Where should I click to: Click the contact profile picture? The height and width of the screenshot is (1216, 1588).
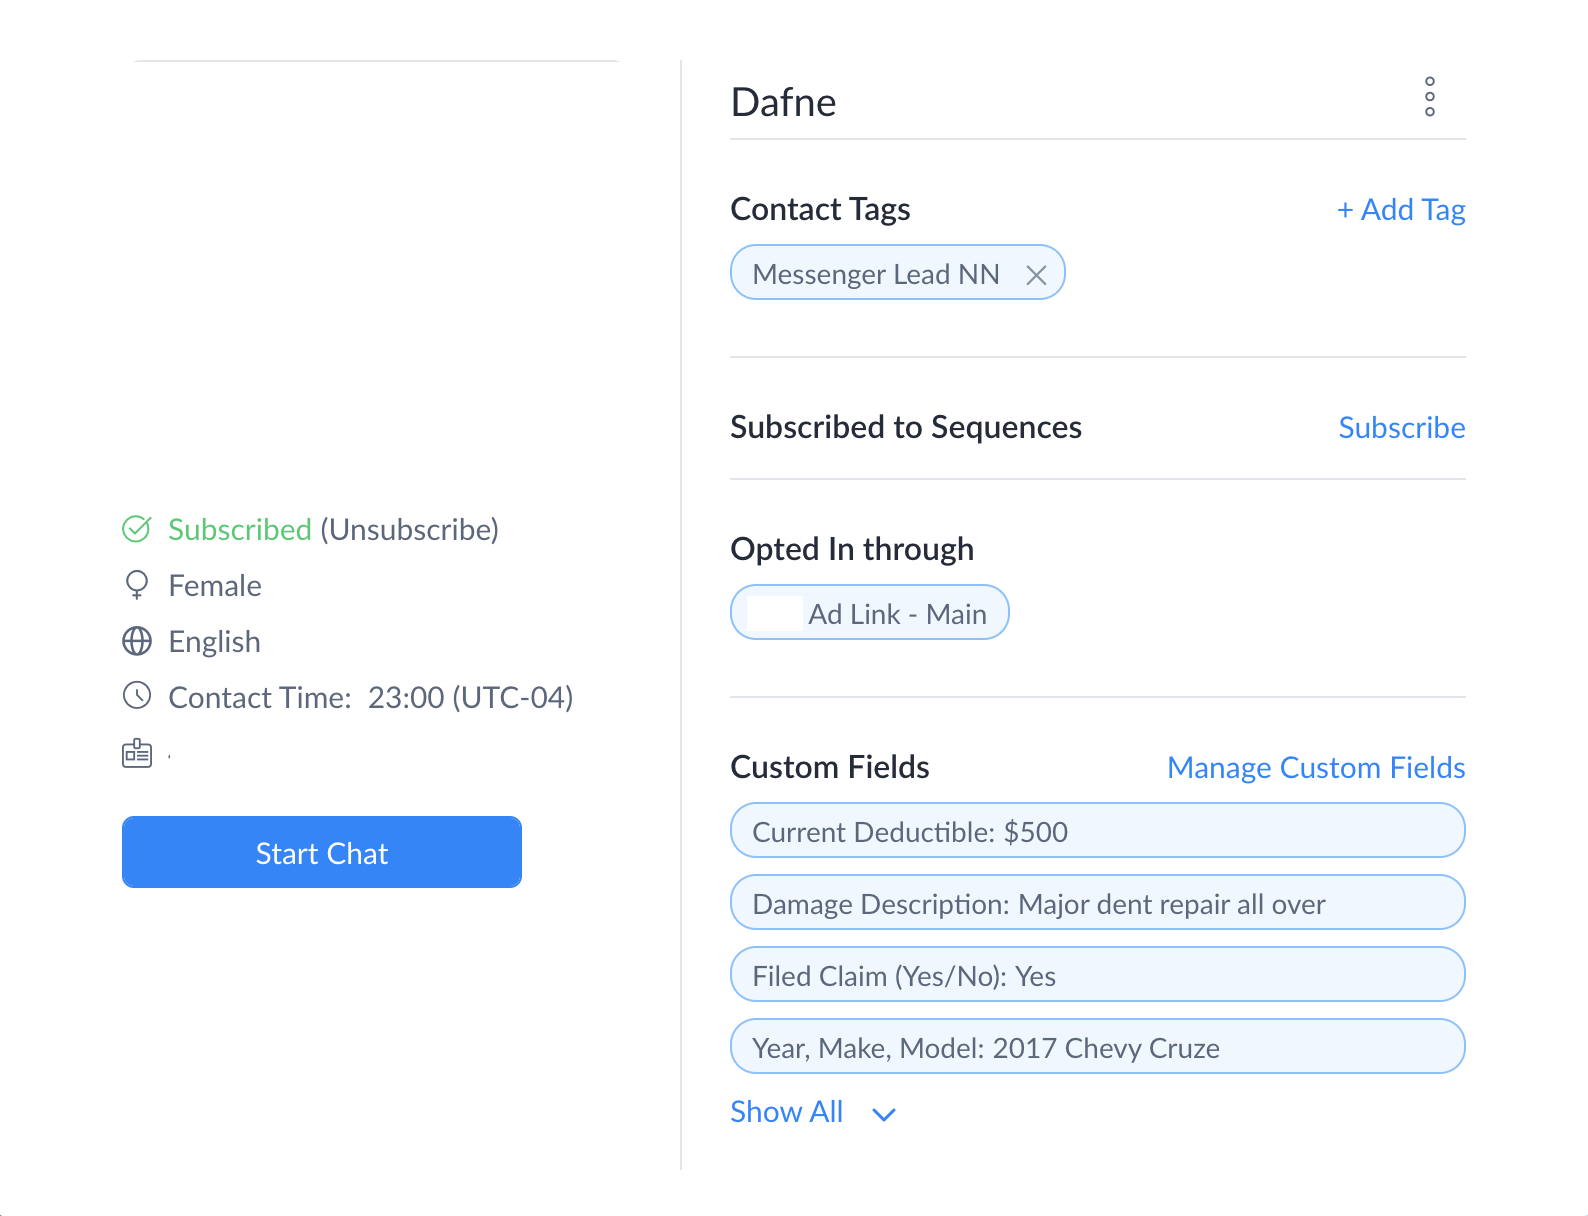[x=378, y=262]
